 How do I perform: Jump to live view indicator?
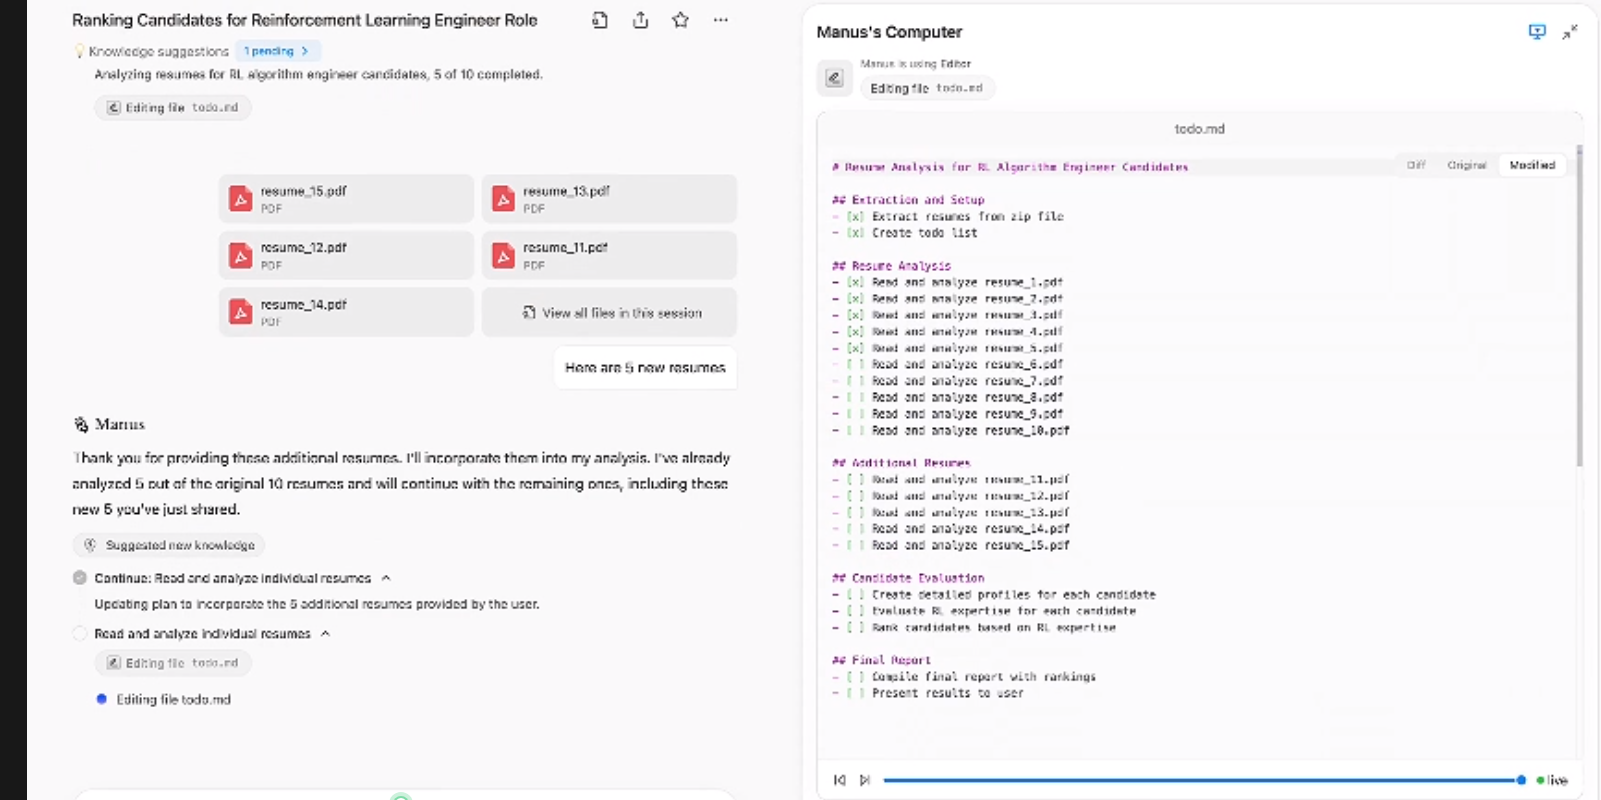1553,780
